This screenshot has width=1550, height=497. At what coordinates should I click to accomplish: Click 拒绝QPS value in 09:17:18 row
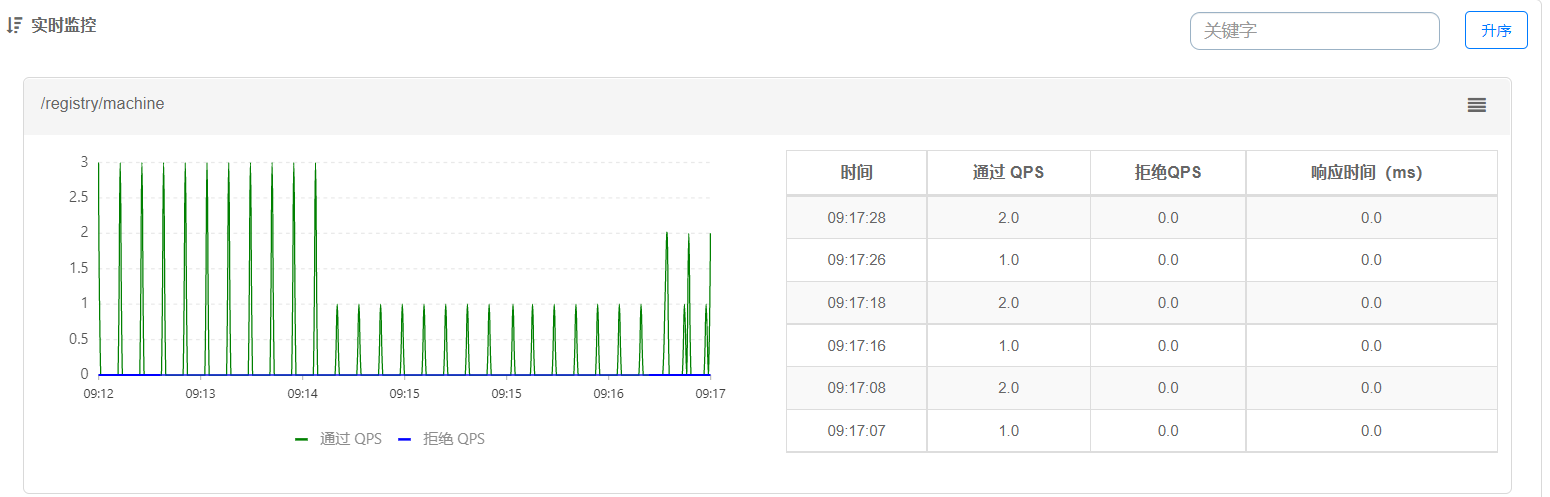pos(1168,303)
